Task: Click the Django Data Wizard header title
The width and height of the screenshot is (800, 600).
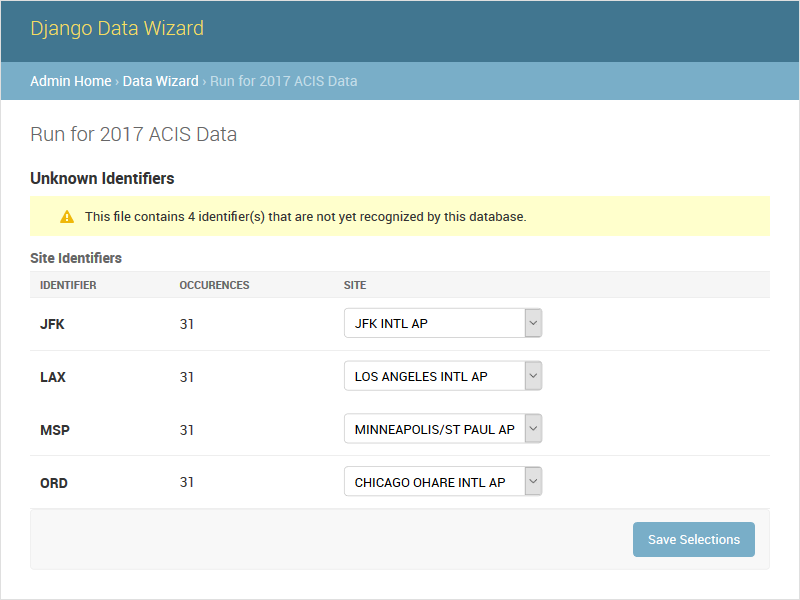Action: pyautogui.click(x=117, y=29)
